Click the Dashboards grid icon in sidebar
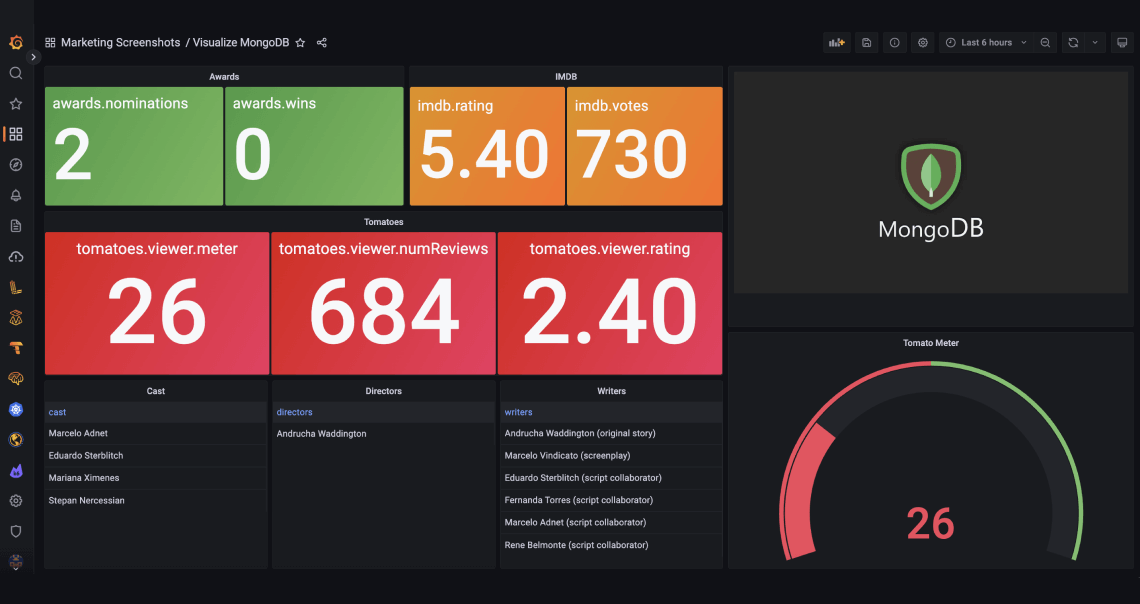Viewport: 1140px width, 604px height. click(x=14, y=133)
